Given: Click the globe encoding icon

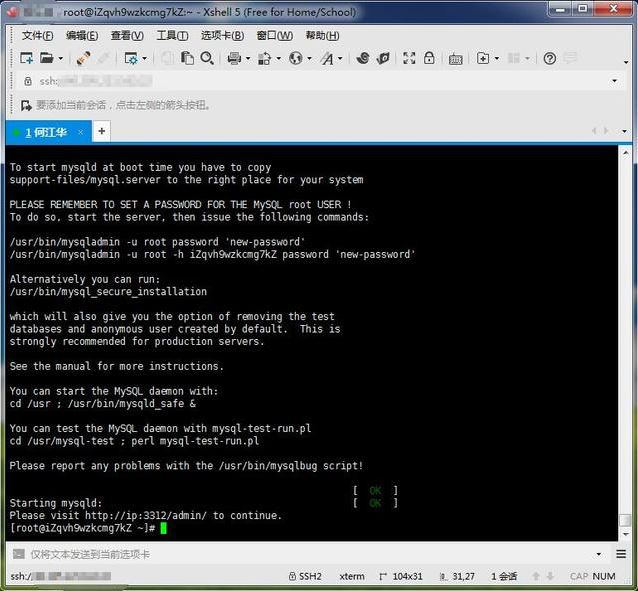Looking at the screenshot, I should (296, 58).
